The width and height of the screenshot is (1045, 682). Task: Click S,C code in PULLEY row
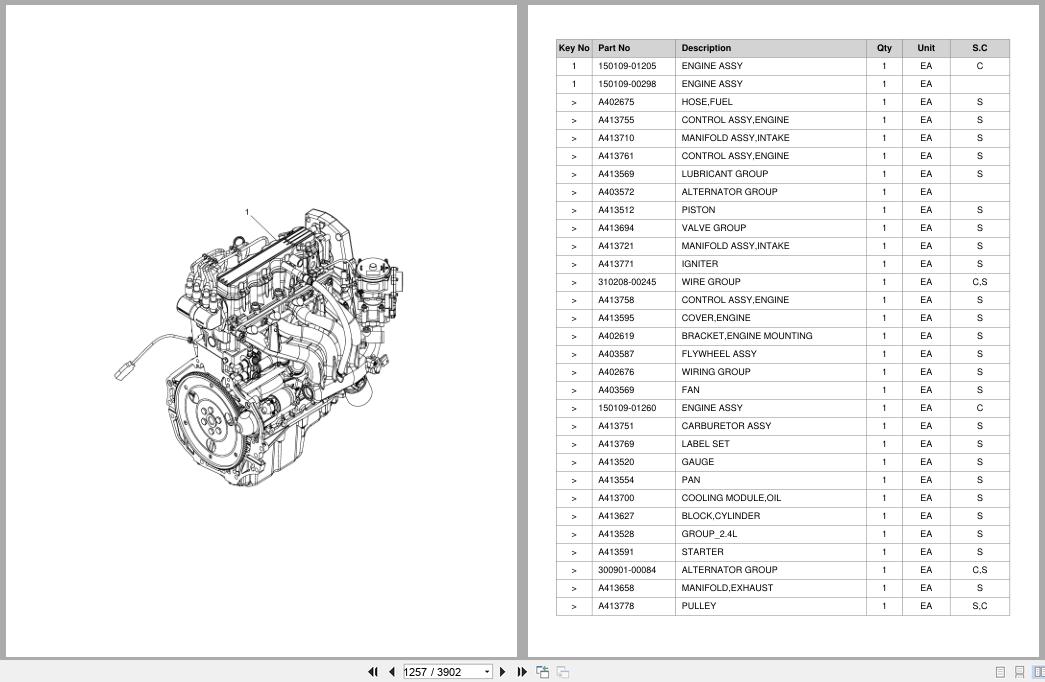979,606
